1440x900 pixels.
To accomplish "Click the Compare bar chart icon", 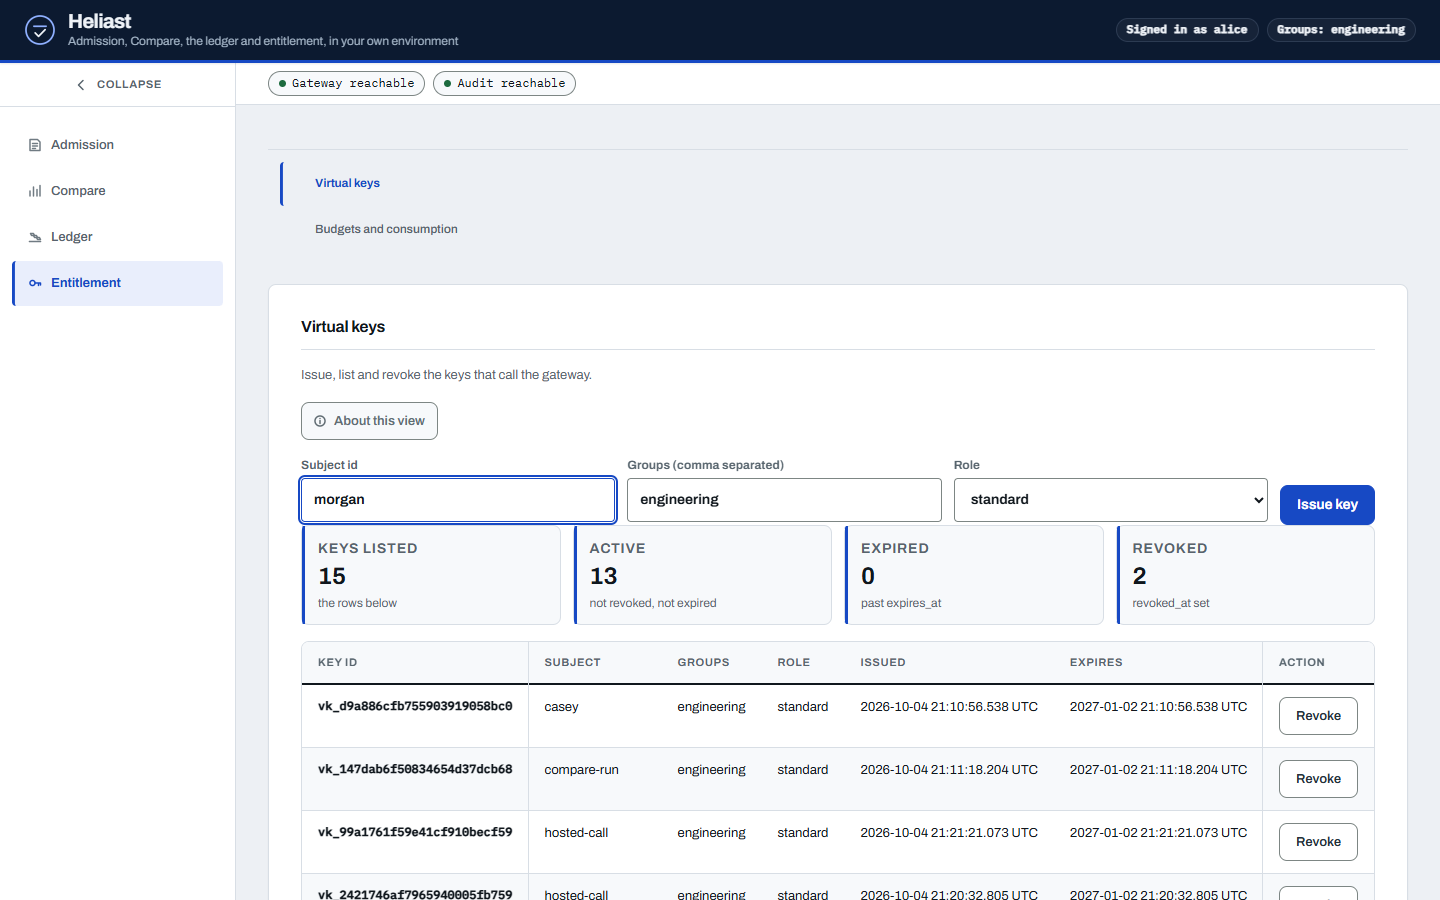I will 35,191.
